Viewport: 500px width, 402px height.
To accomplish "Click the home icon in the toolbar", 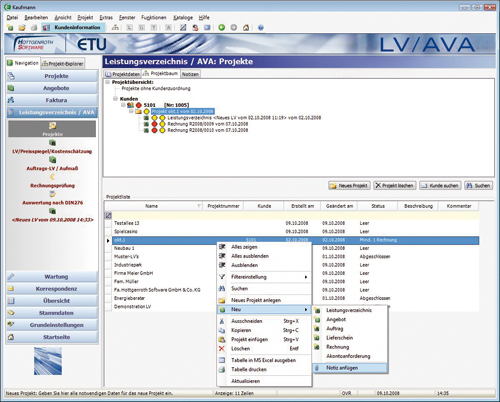I will [246, 28].
